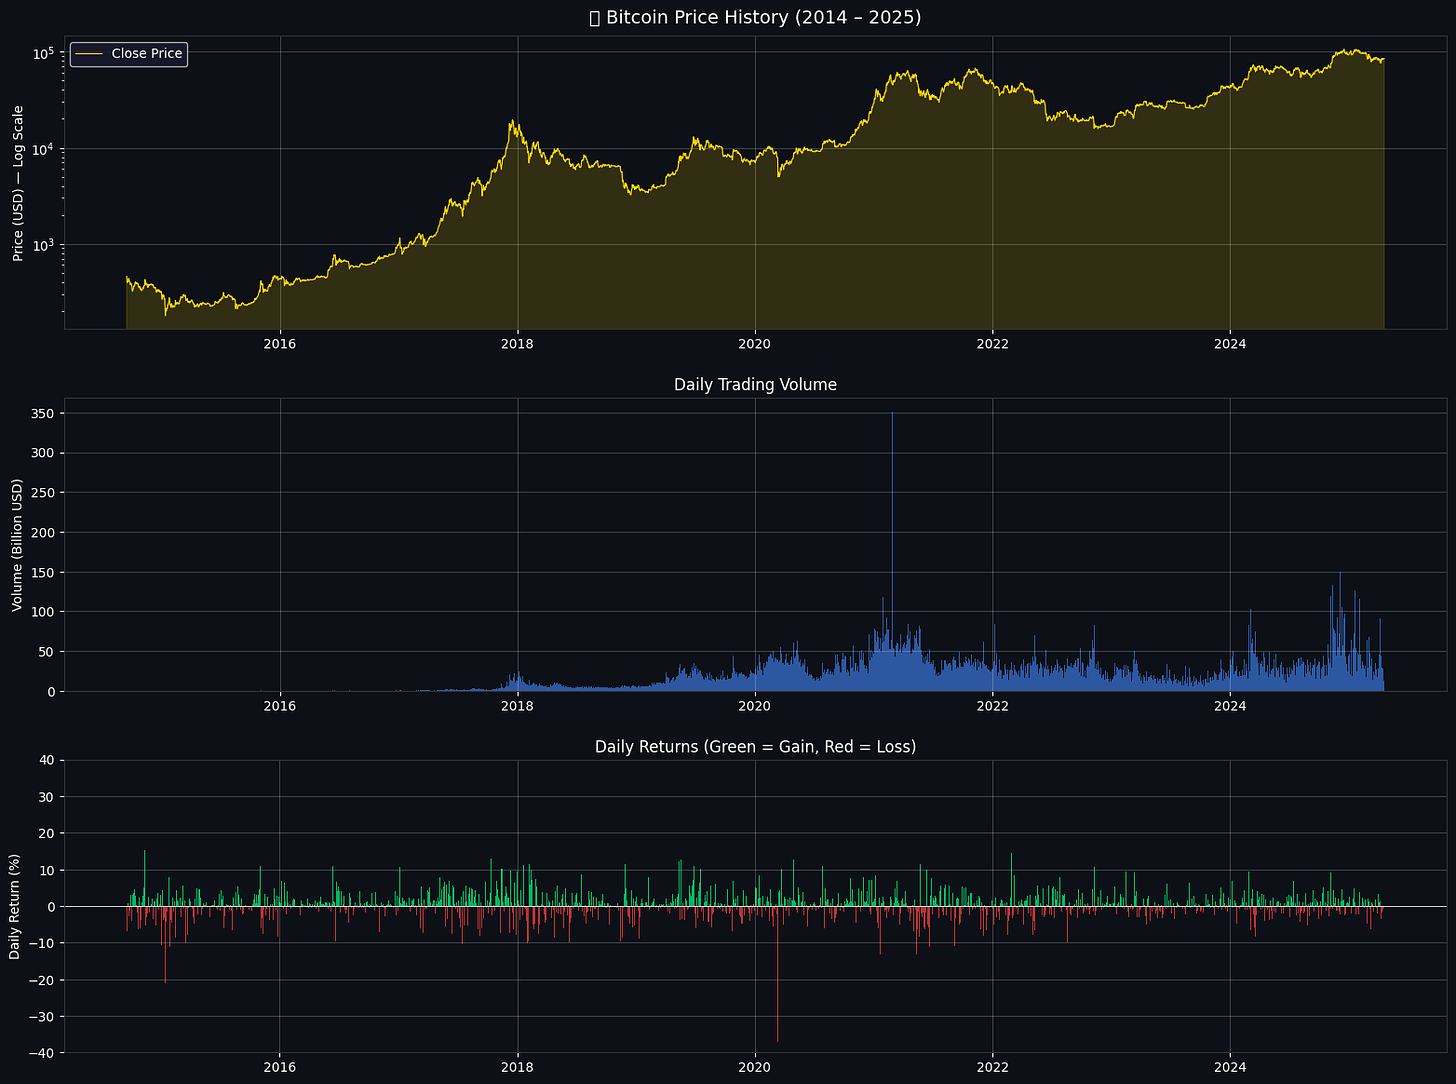Viewport: 1456px width, 1084px height.
Task: Click the 2022 tick under the volume chart
Action: point(992,706)
